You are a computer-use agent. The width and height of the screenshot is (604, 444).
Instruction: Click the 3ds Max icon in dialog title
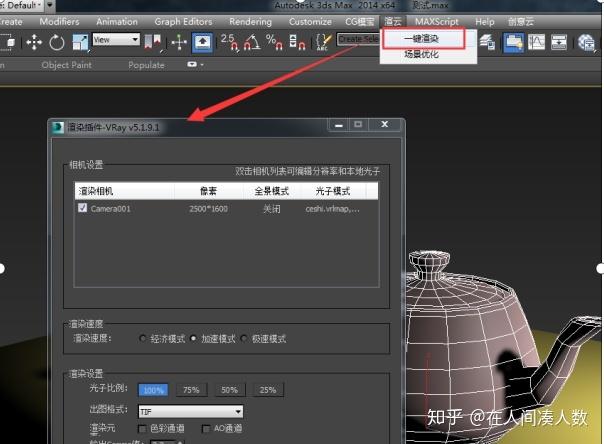(x=58, y=127)
